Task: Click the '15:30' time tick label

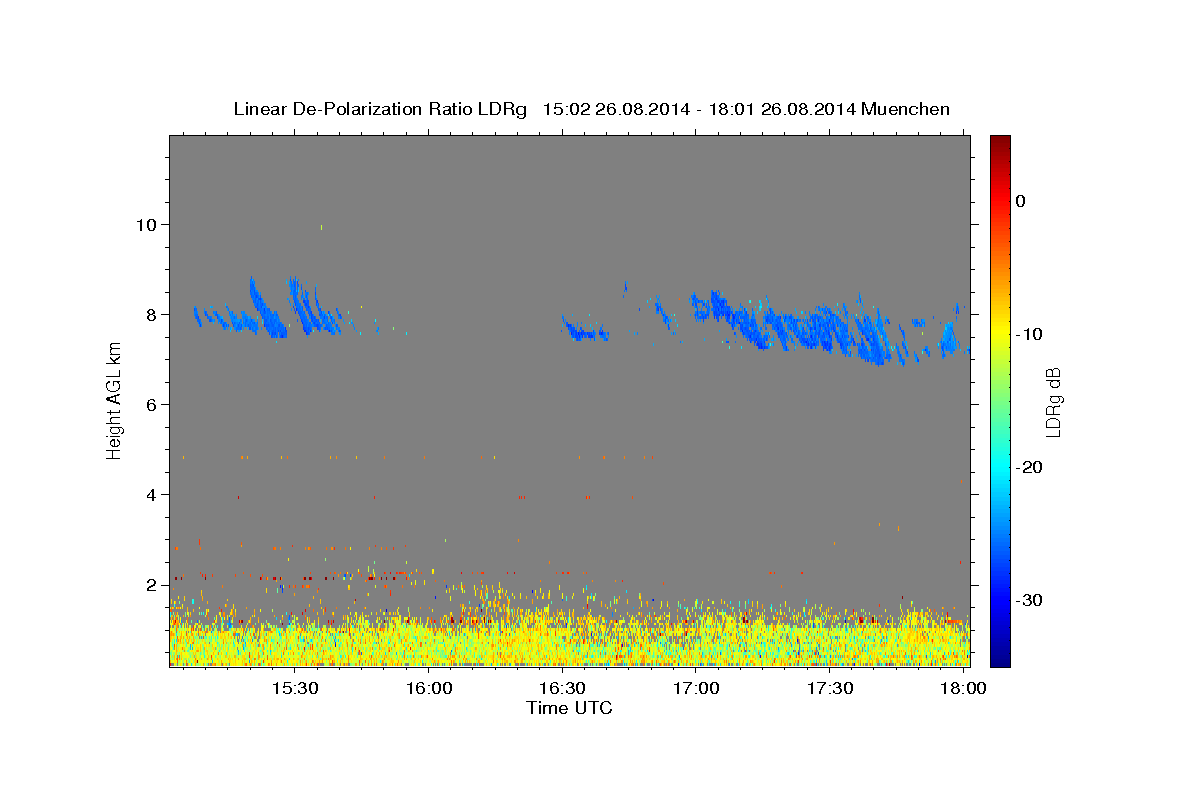Action: [296, 688]
